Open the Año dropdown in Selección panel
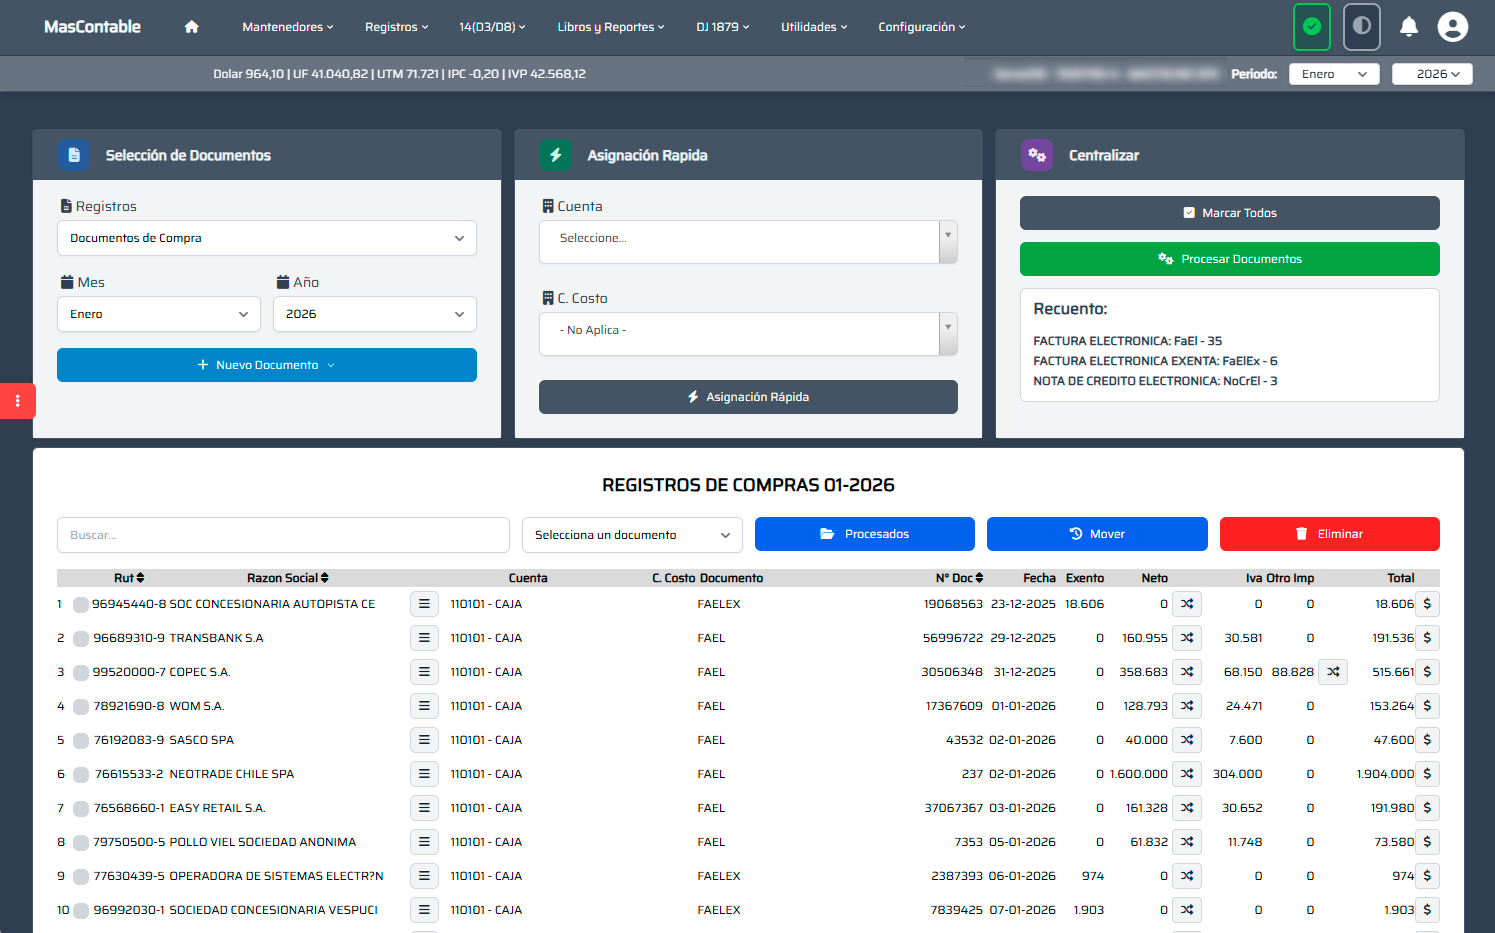 pos(375,314)
